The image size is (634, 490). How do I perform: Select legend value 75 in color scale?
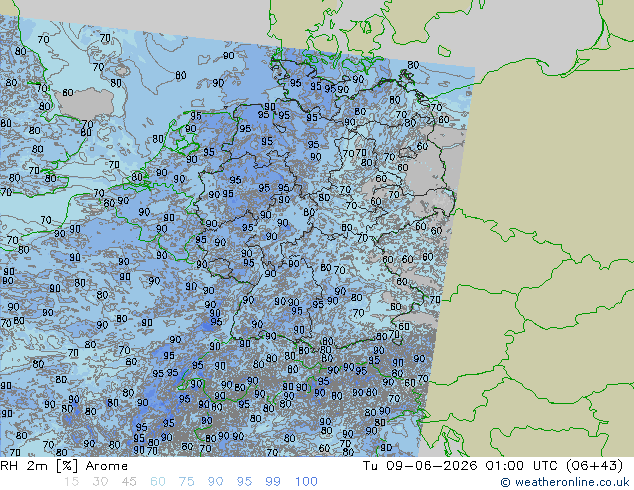[186, 482]
